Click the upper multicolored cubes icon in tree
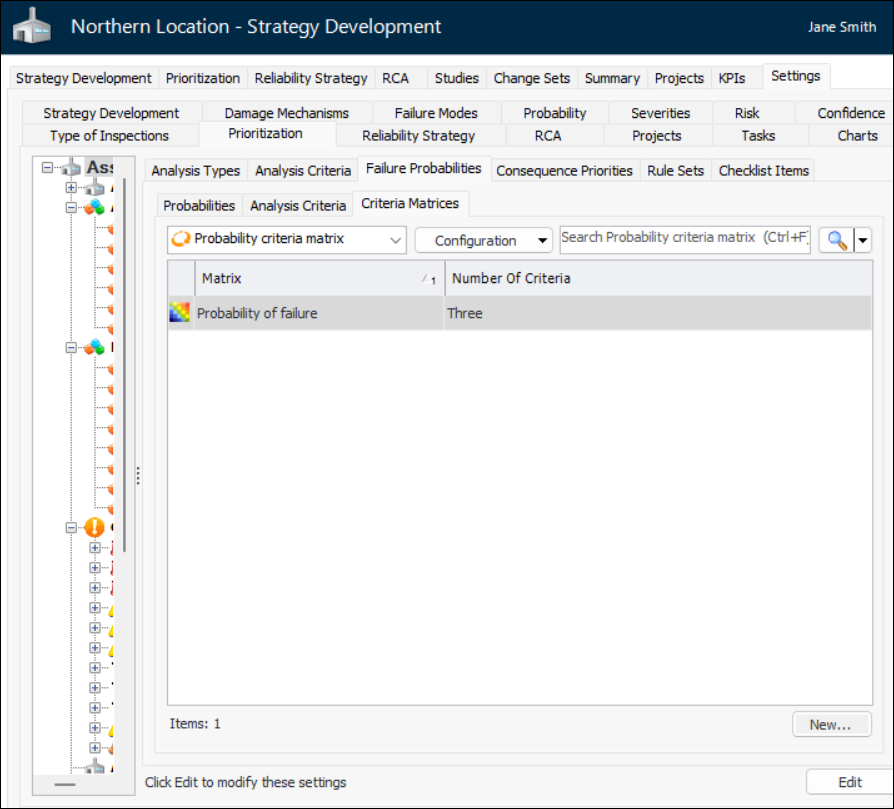Image resolution: width=894 pixels, height=809 pixels. point(94,208)
